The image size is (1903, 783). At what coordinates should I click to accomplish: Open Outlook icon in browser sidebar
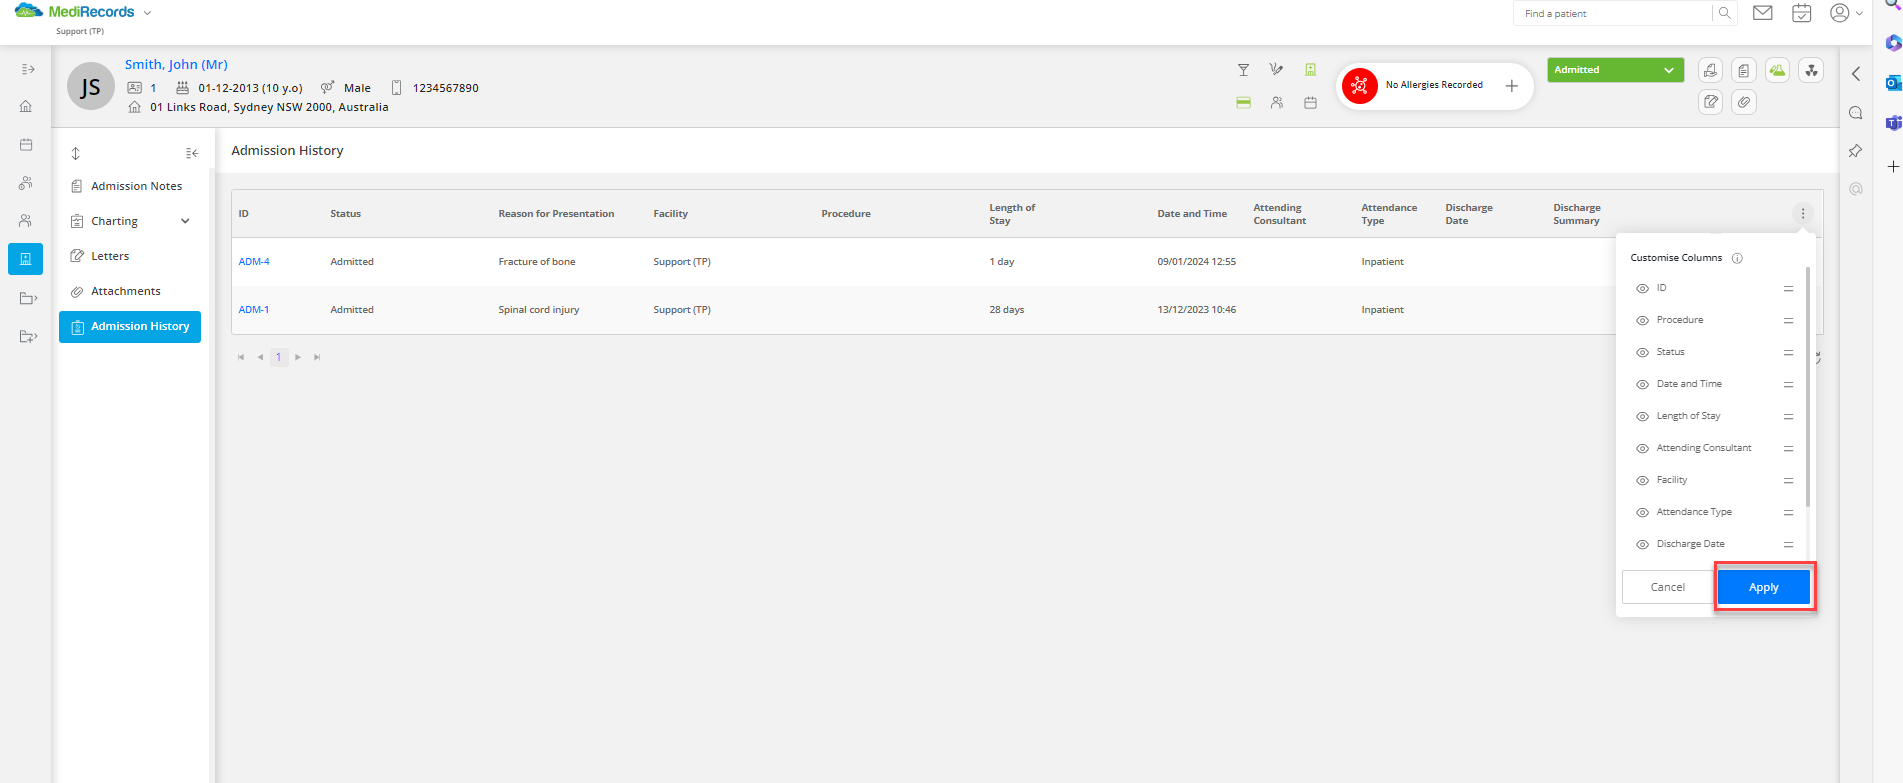tap(1893, 83)
